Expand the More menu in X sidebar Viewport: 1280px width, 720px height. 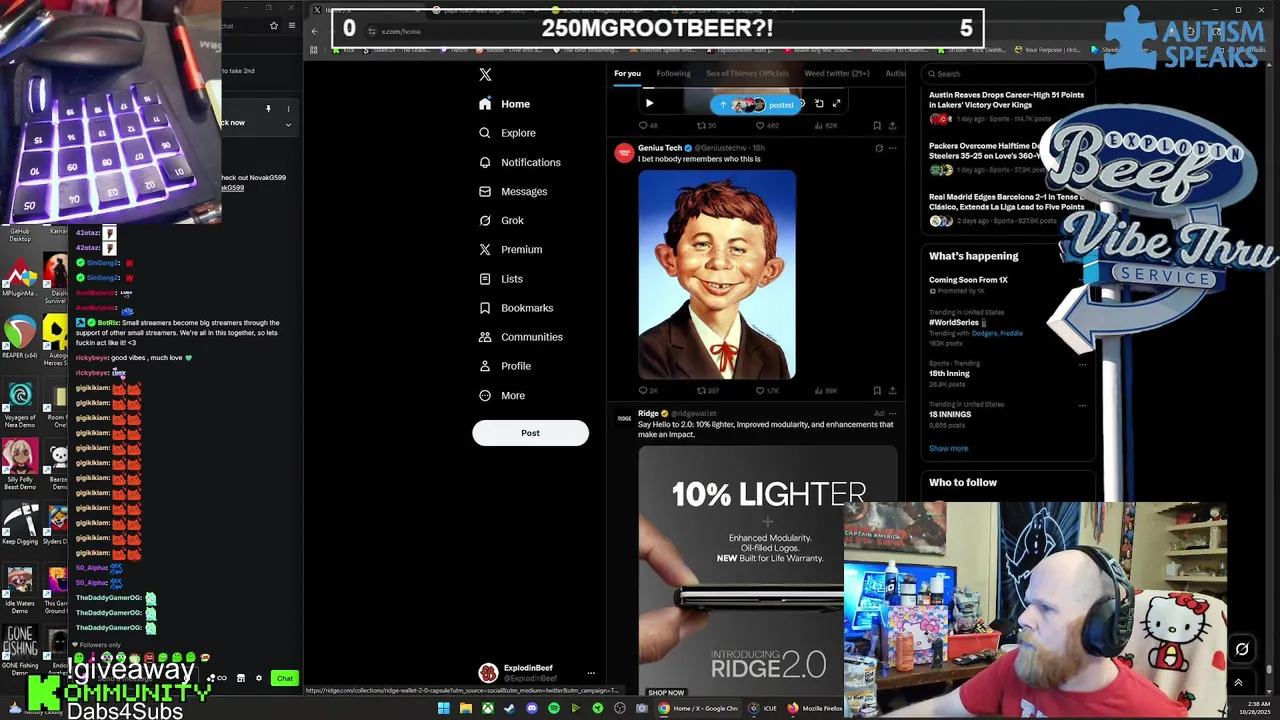click(502, 395)
